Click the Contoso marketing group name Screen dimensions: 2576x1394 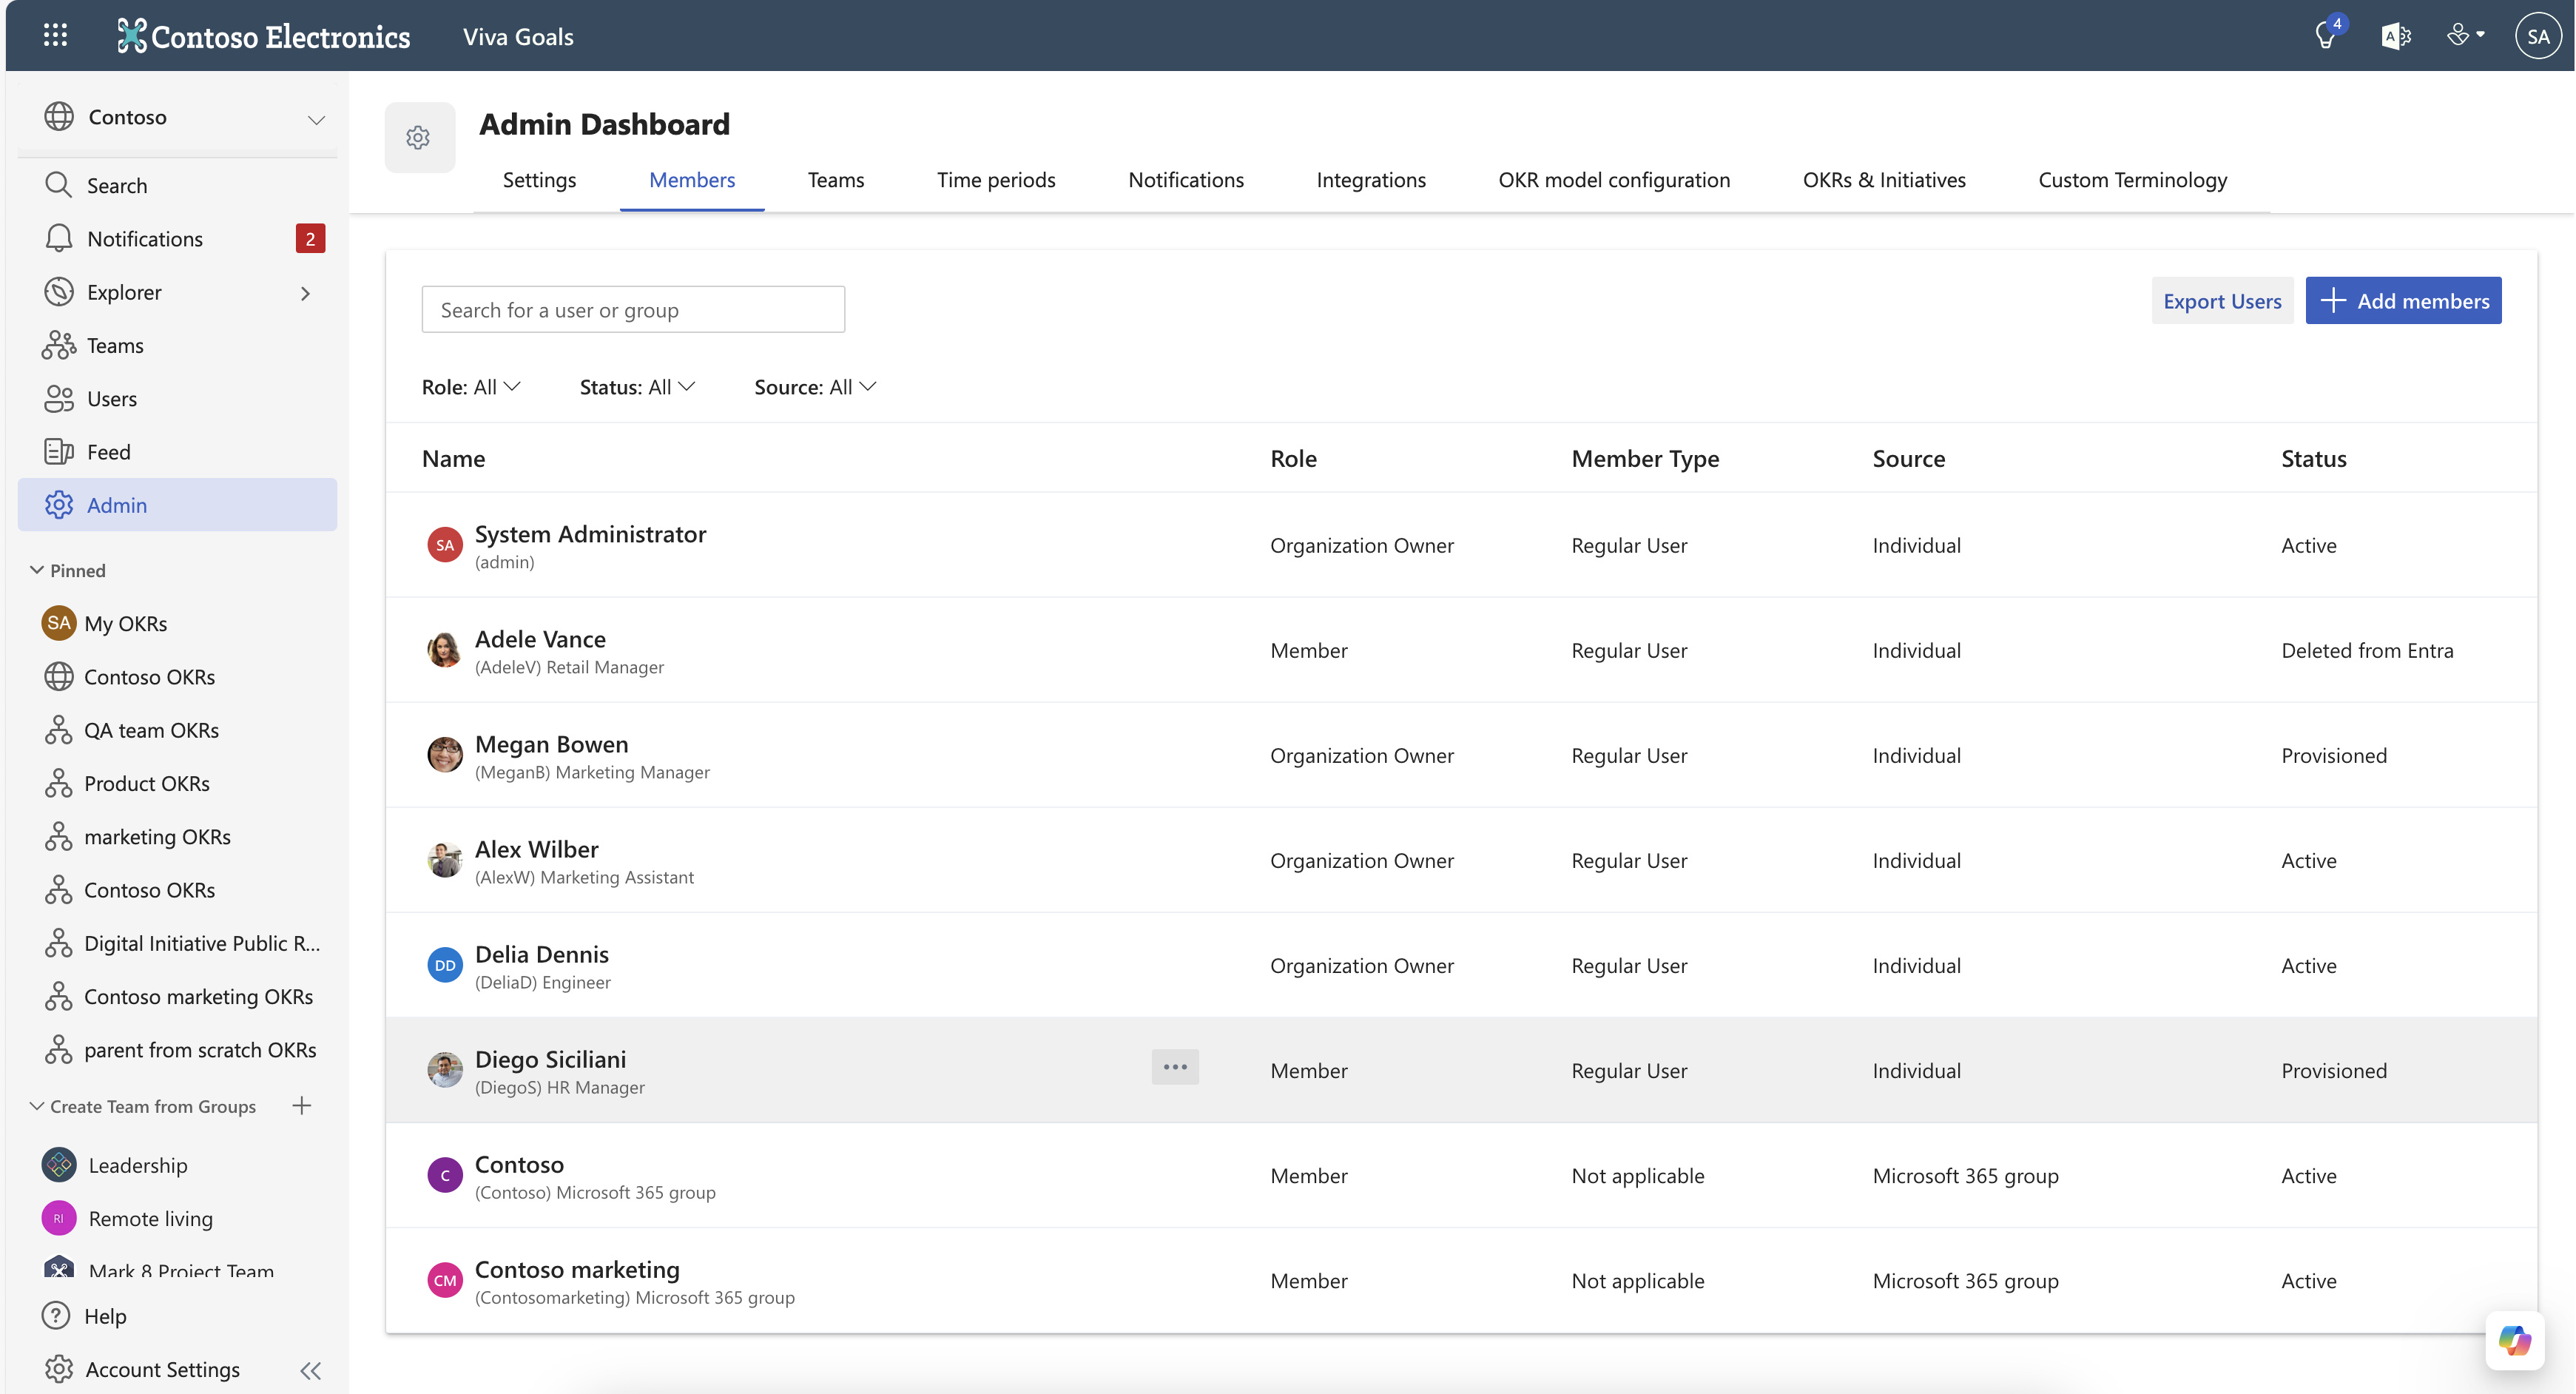click(577, 1268)
